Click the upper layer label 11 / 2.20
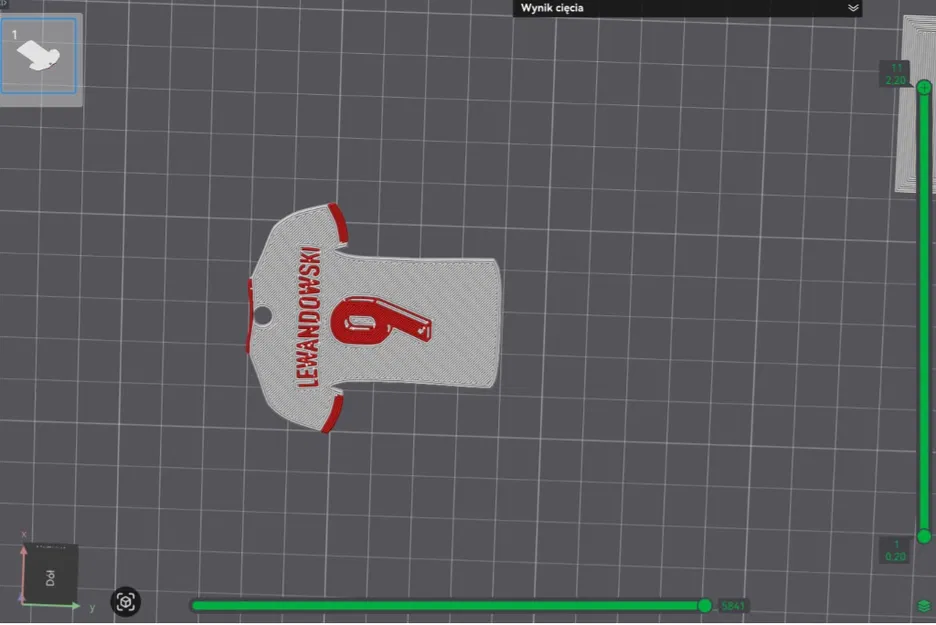This screenshot has width=936, height=625. click(x=895, y=74)
